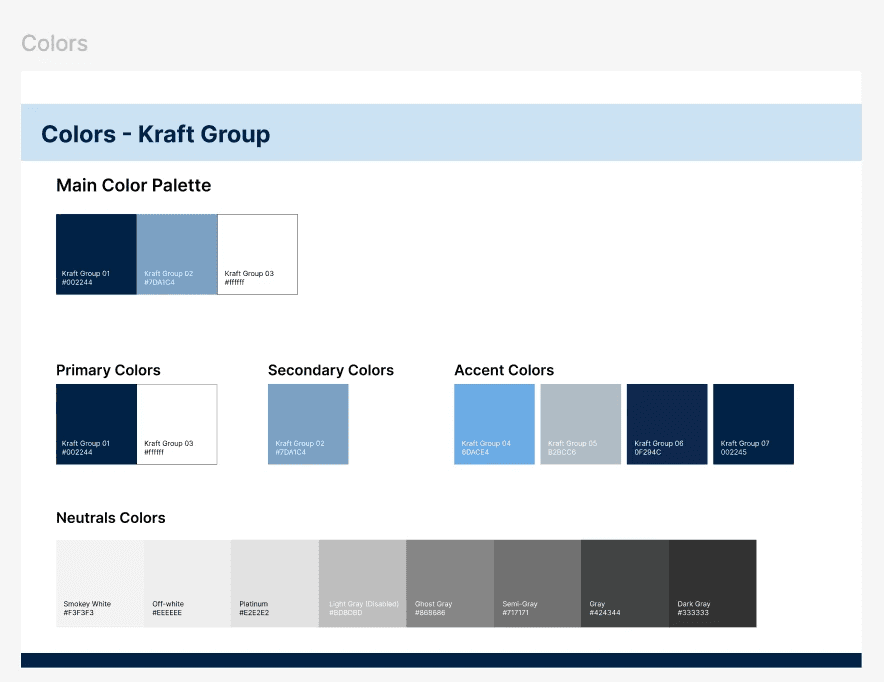Pick the Semi-Gray neutral swatch
884x682 pixels.
pos(537,583)
